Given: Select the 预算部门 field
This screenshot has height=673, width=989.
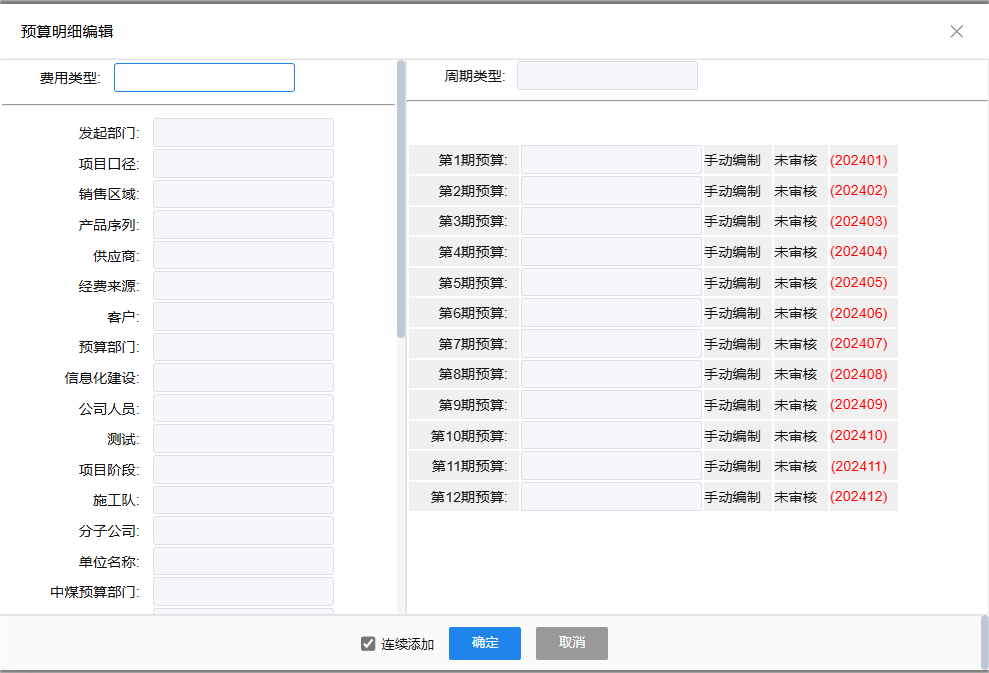Looking at the screenshot, I should tap(243, 347).
